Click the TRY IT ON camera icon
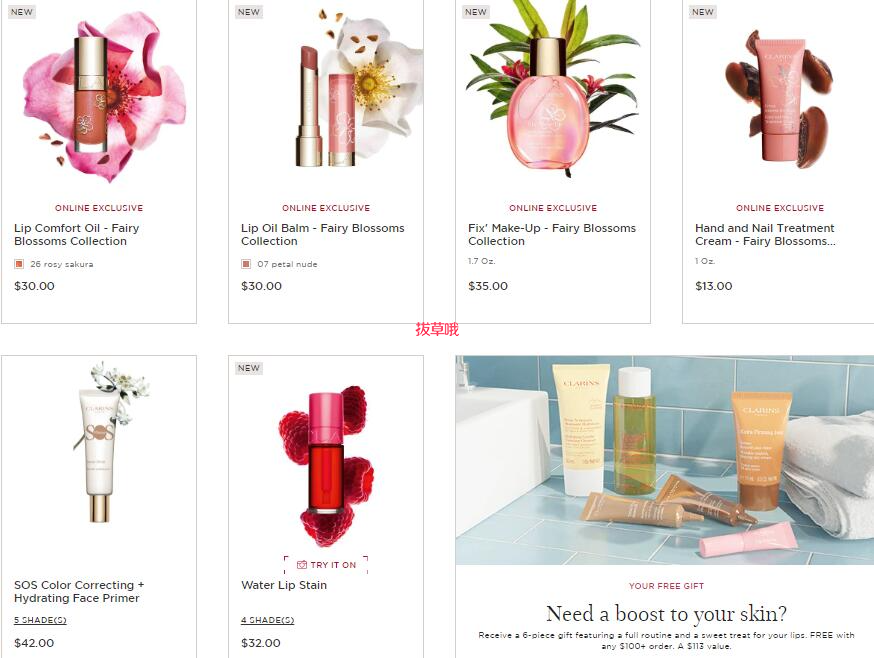 pyautogui.click(x=302, y=565)
